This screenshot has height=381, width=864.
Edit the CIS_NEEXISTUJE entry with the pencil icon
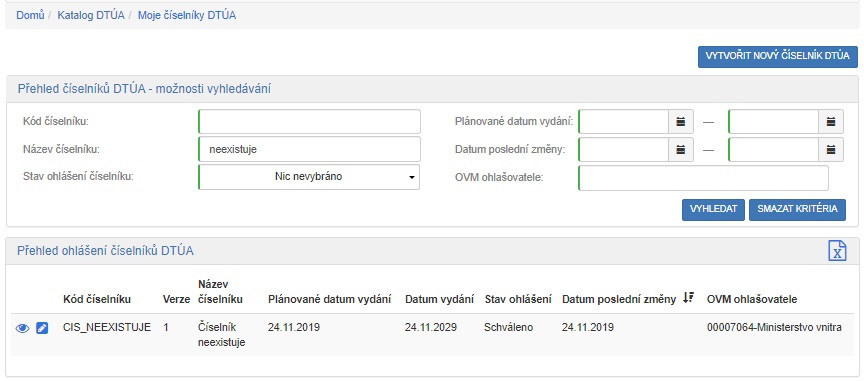(x=42, y=328)
